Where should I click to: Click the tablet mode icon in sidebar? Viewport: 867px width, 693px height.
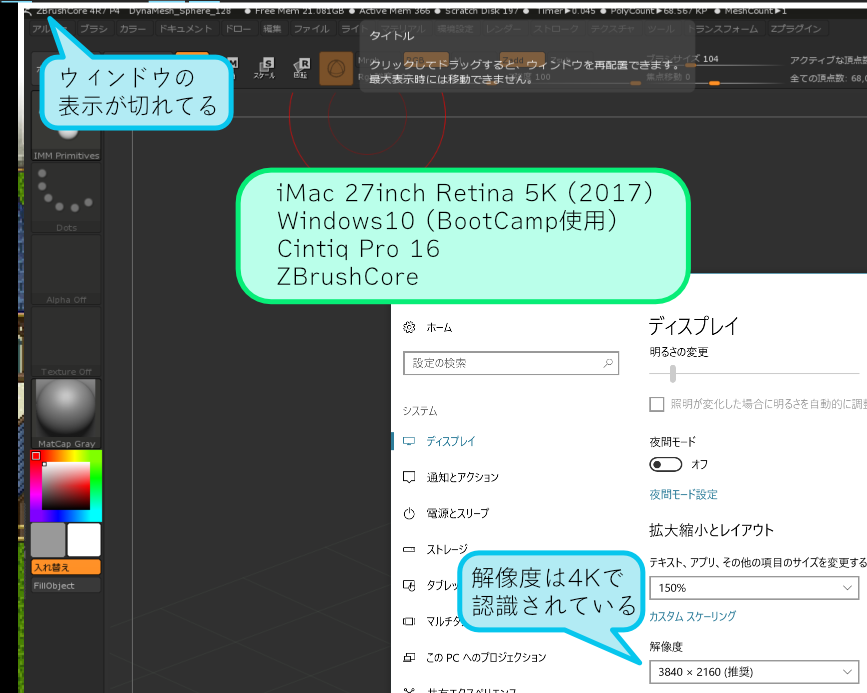tap(409, 586)
